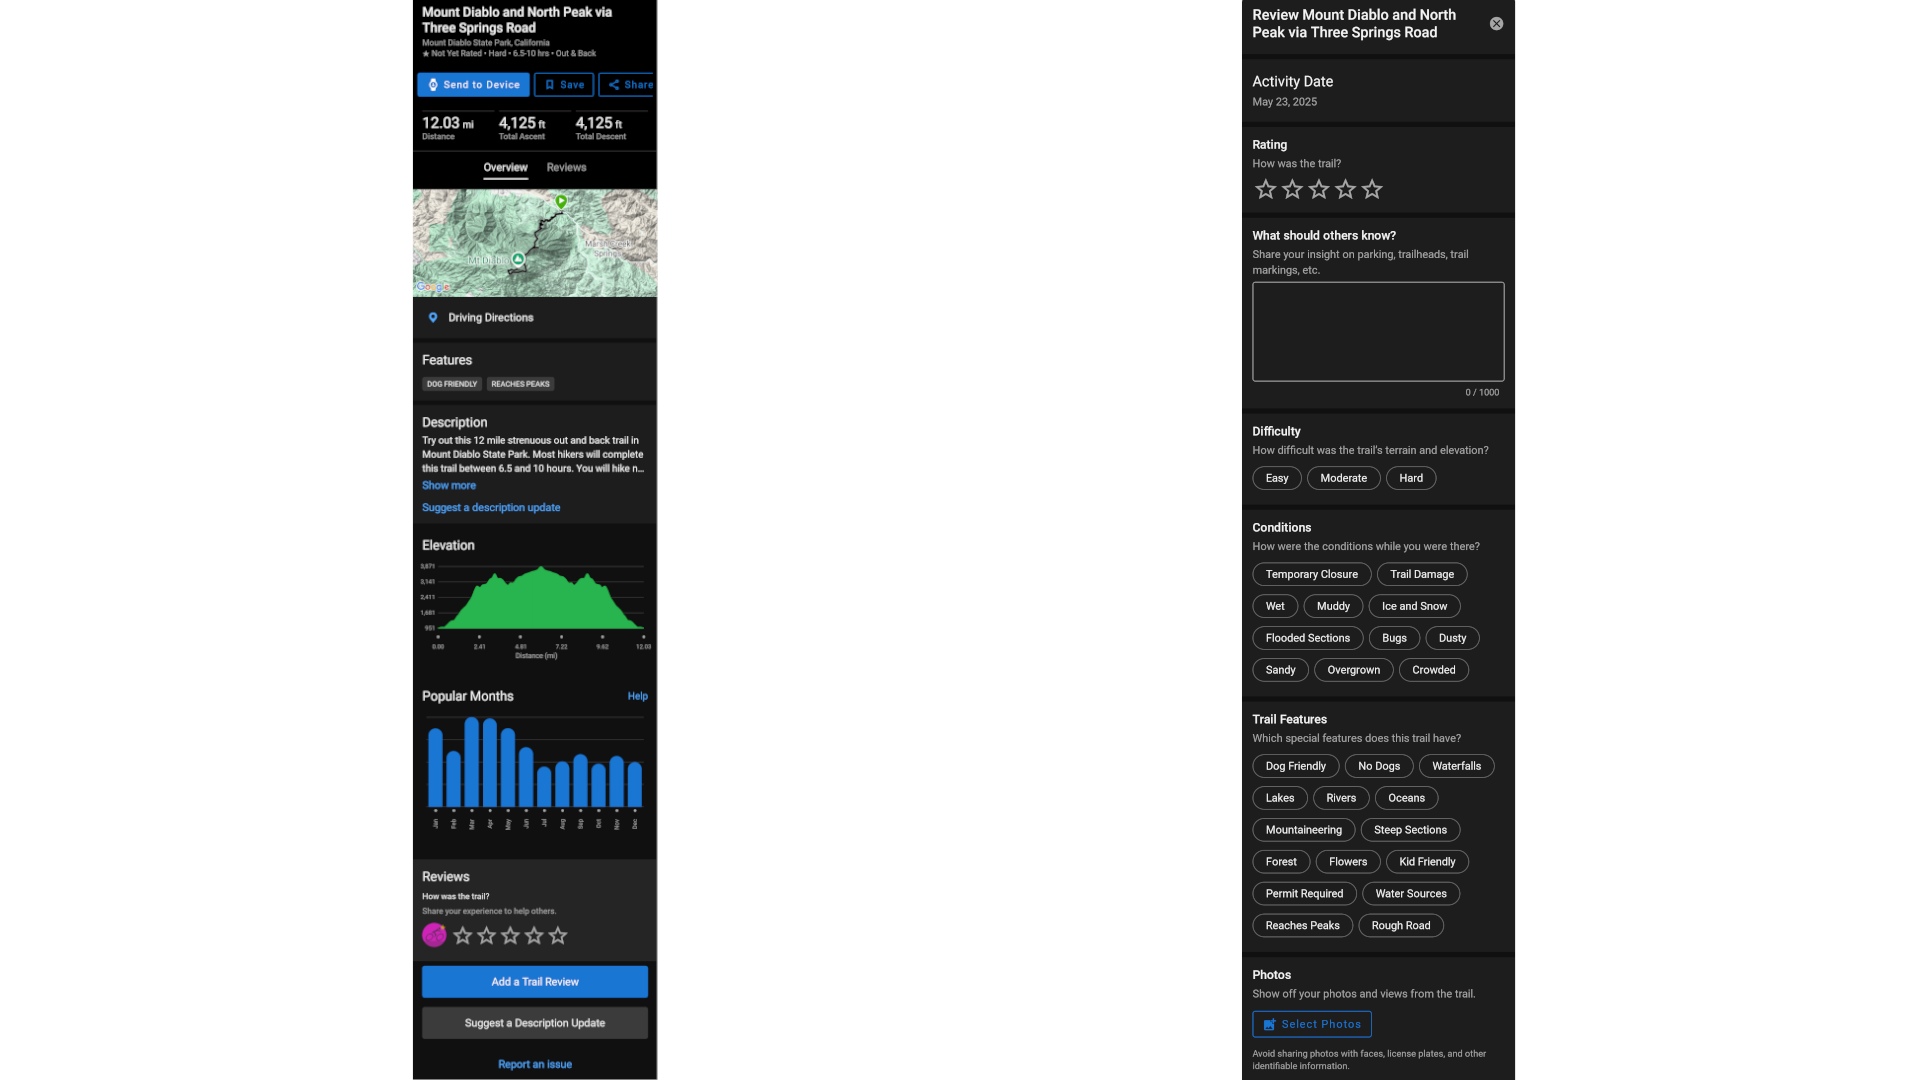Screen dimensions: 1920x1080
Task: Rate two stars in left Reviews section
Action: 486,936
